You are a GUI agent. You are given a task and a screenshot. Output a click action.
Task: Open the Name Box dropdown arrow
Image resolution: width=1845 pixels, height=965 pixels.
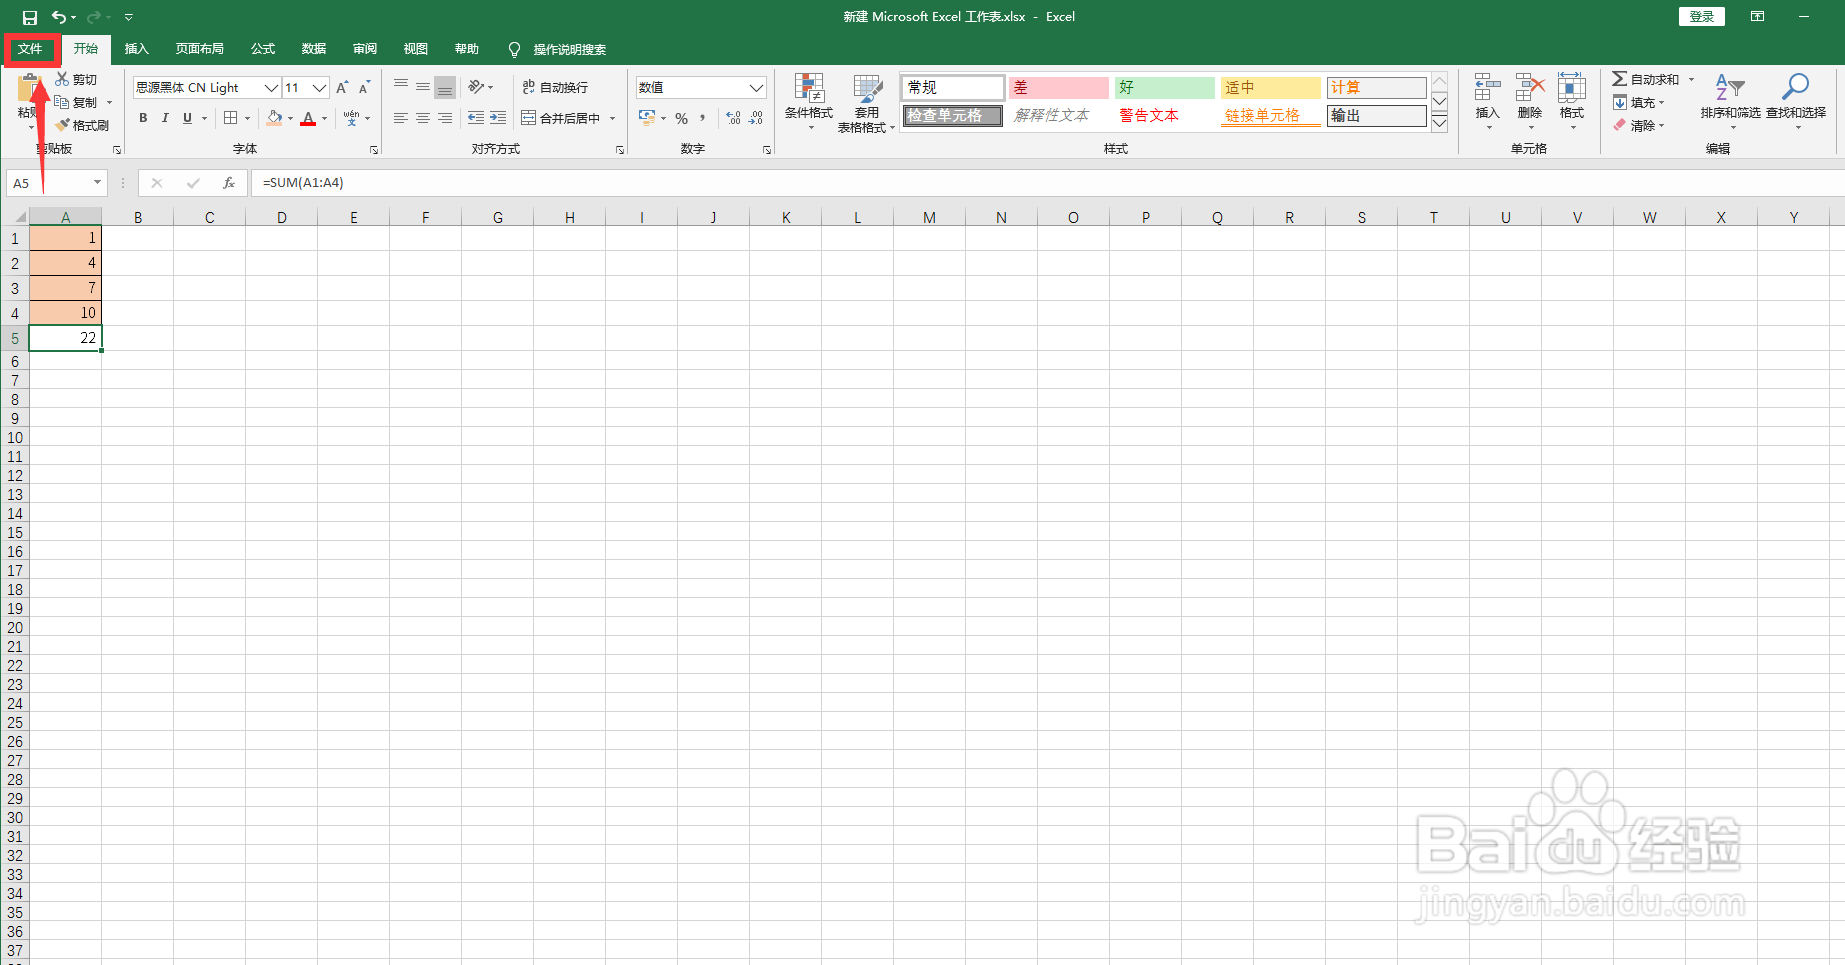[97, 183]
